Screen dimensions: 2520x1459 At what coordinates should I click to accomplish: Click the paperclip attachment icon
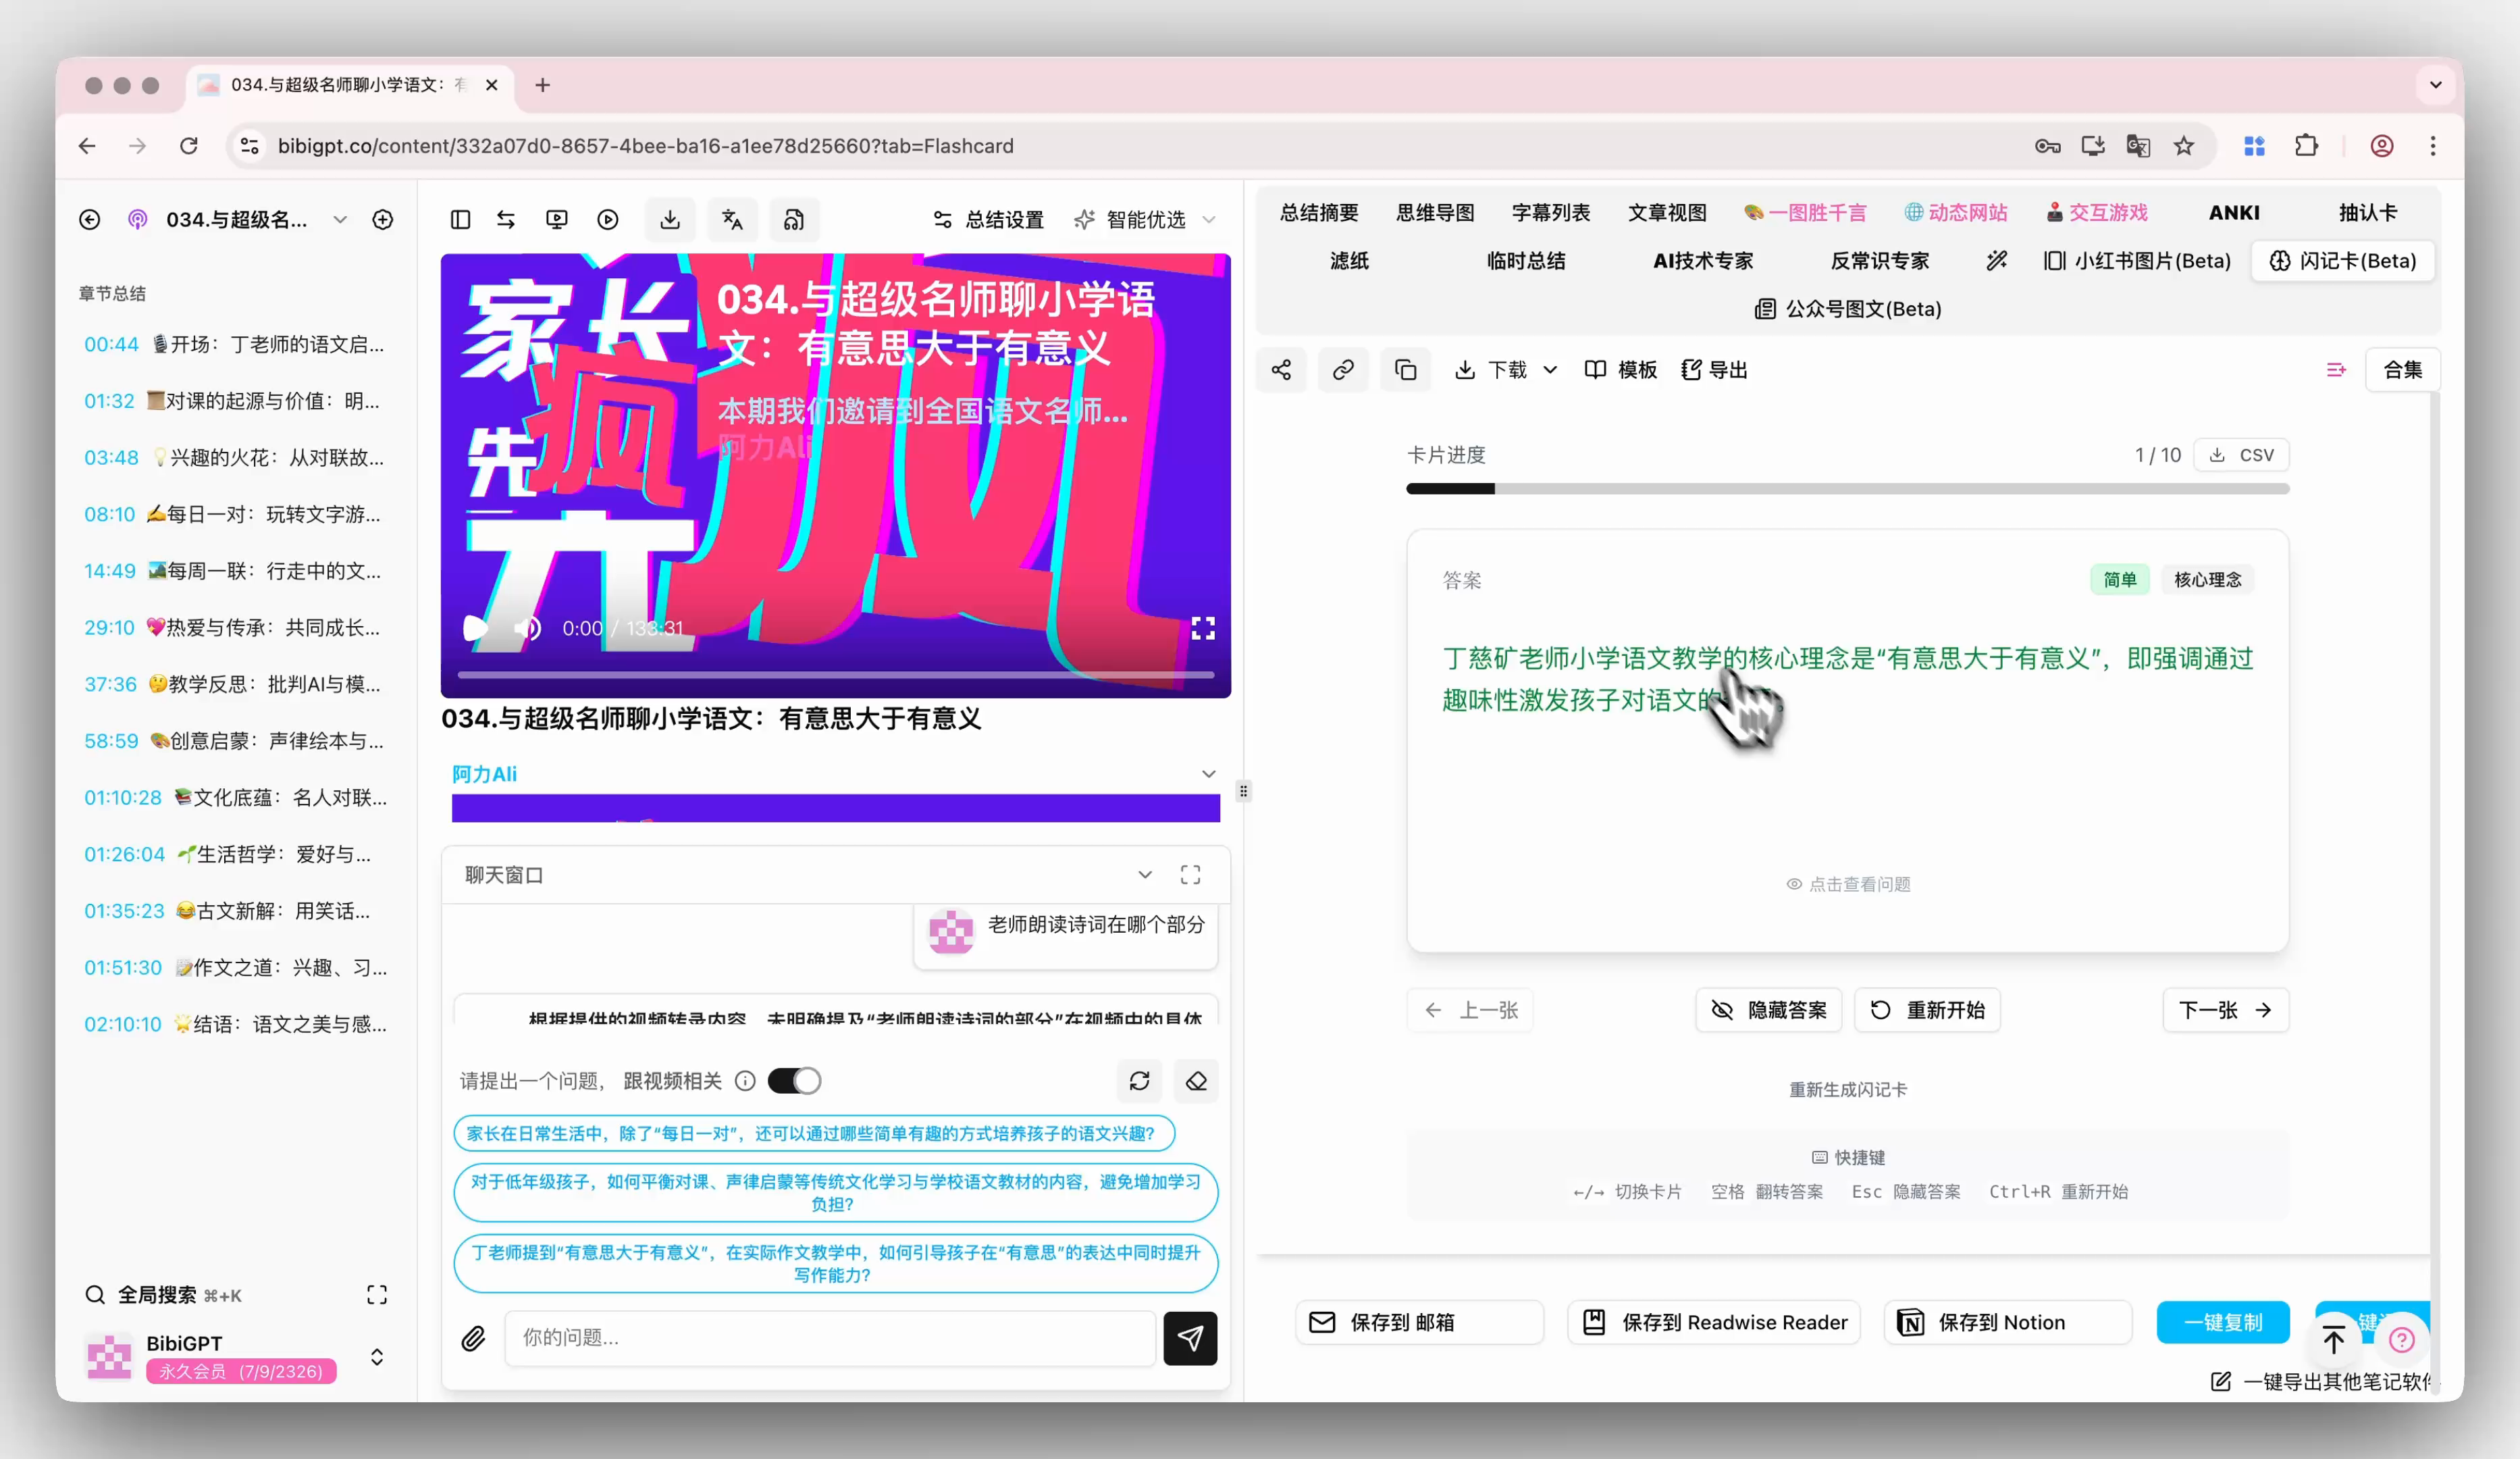(473, 1338)
